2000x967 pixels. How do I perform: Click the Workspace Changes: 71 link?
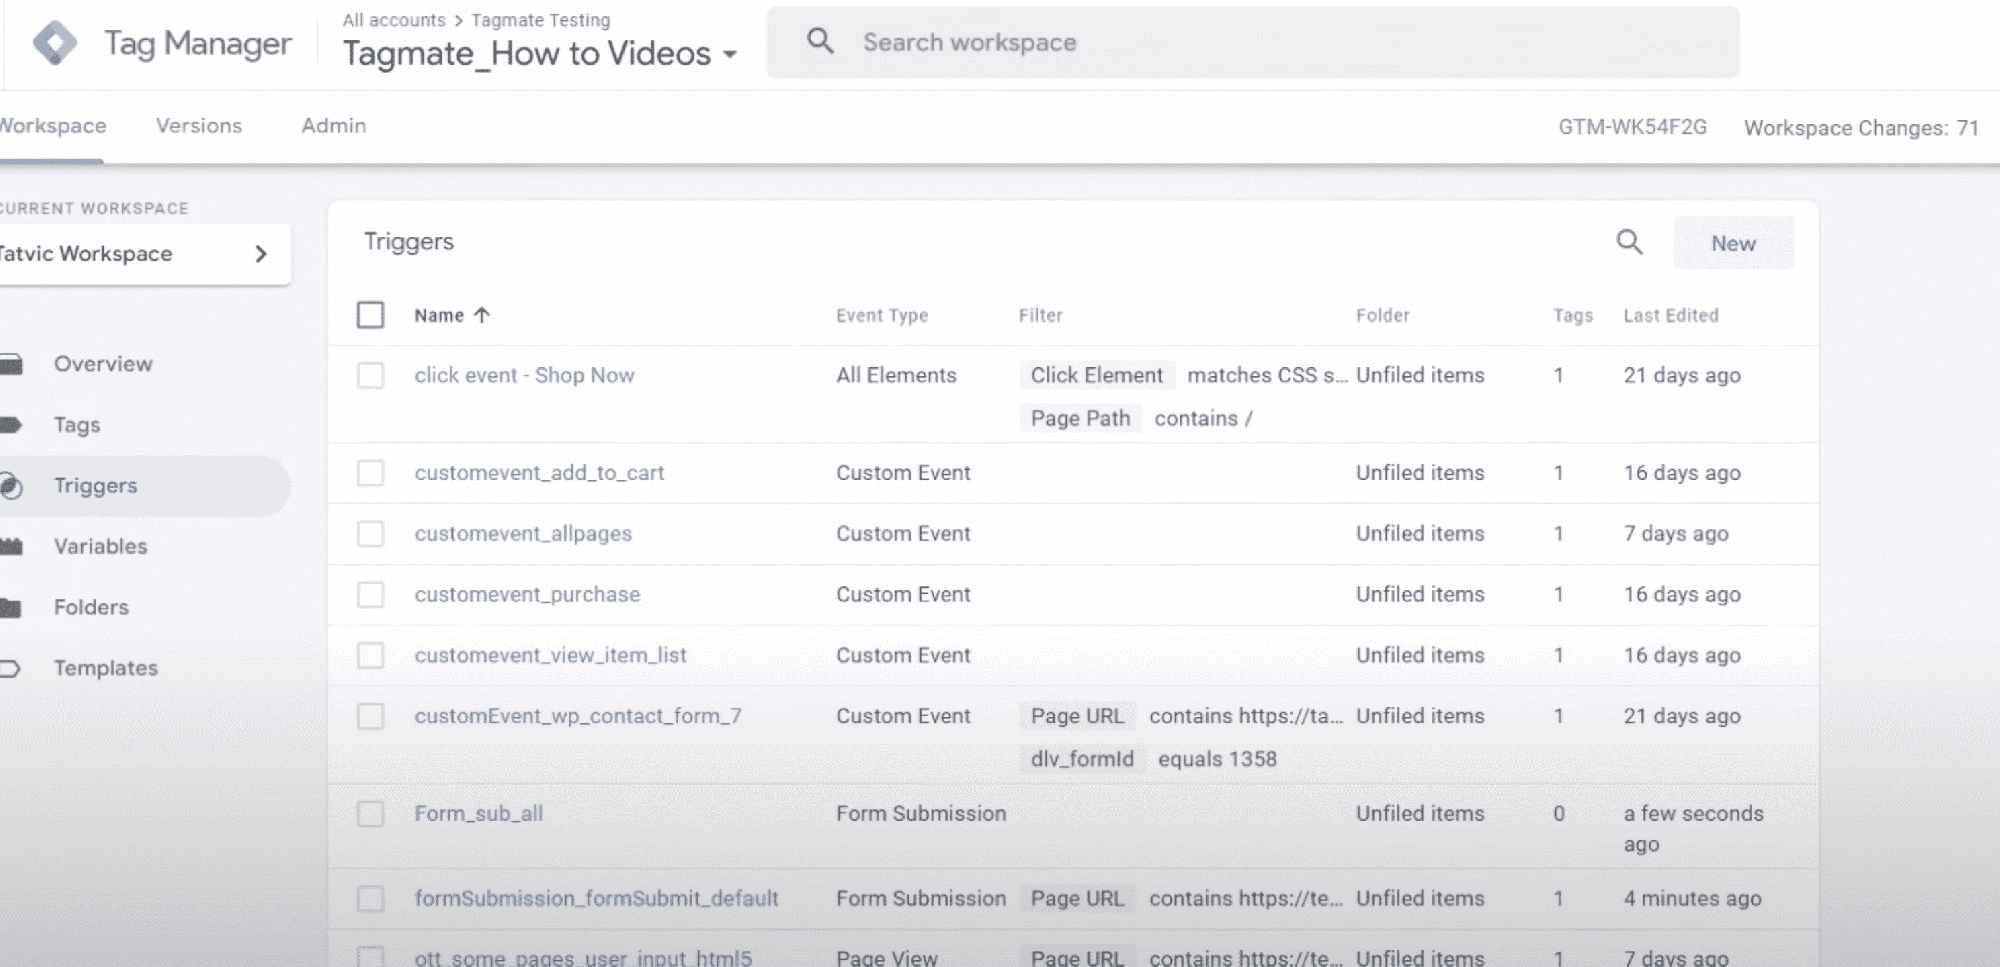[1861, 128]
